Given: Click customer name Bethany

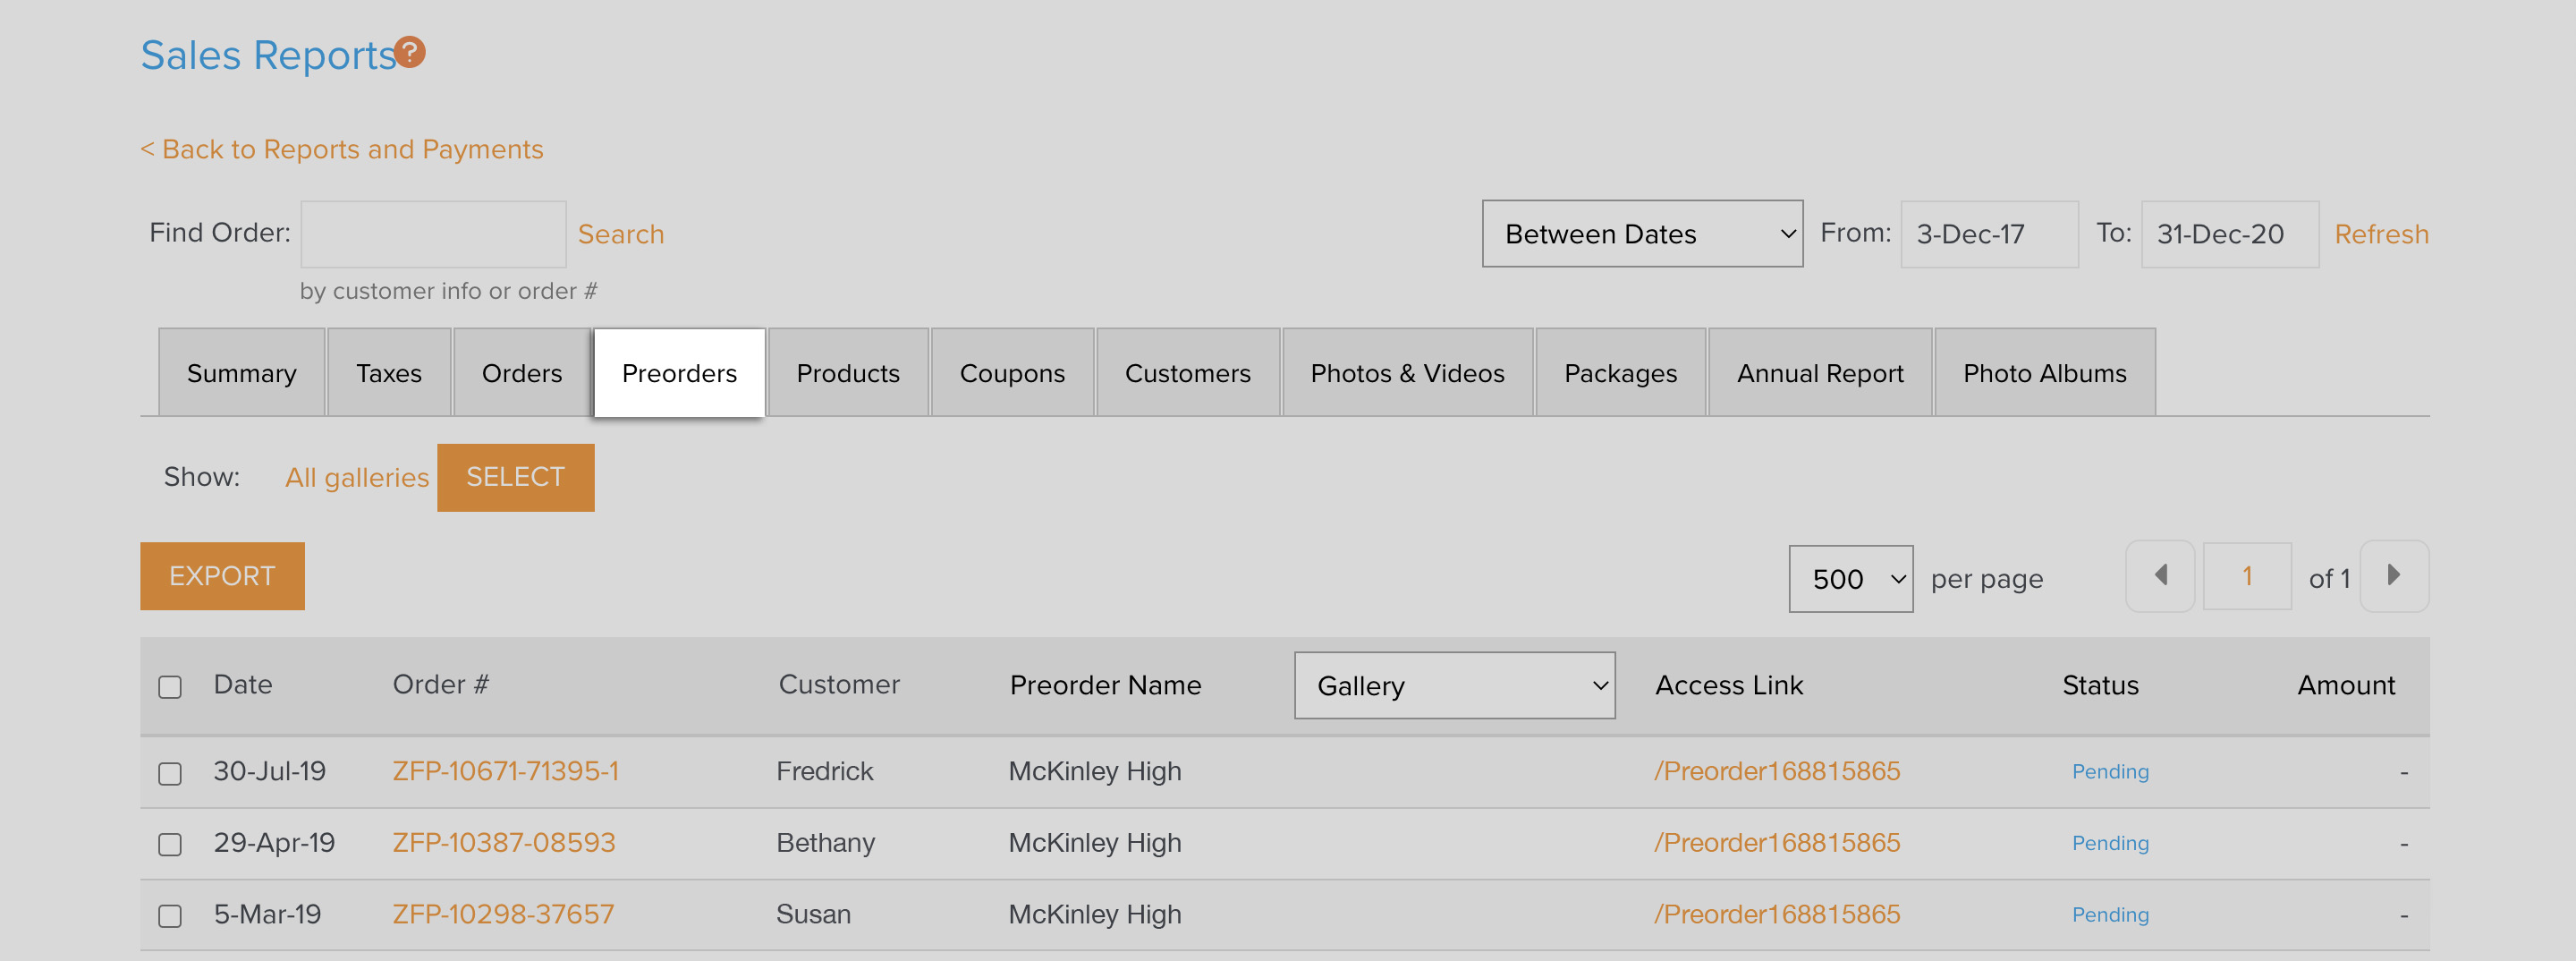Looking at the screenshot, I should [x=826, y=842].
